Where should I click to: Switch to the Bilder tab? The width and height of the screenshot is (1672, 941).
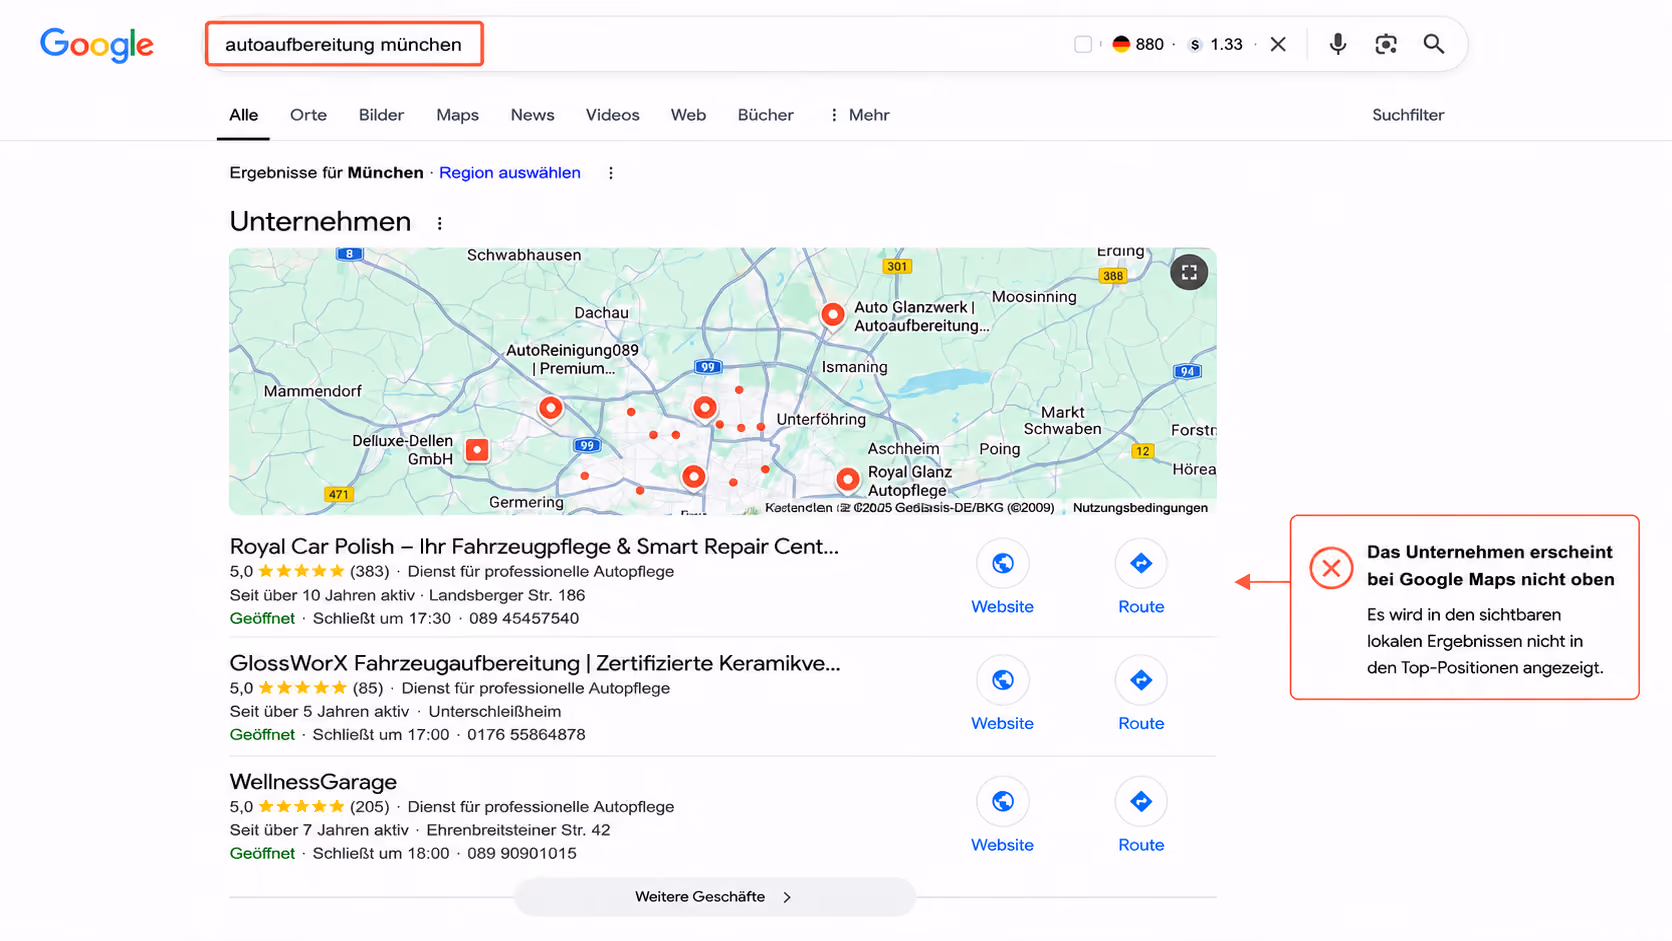point(381,115)
